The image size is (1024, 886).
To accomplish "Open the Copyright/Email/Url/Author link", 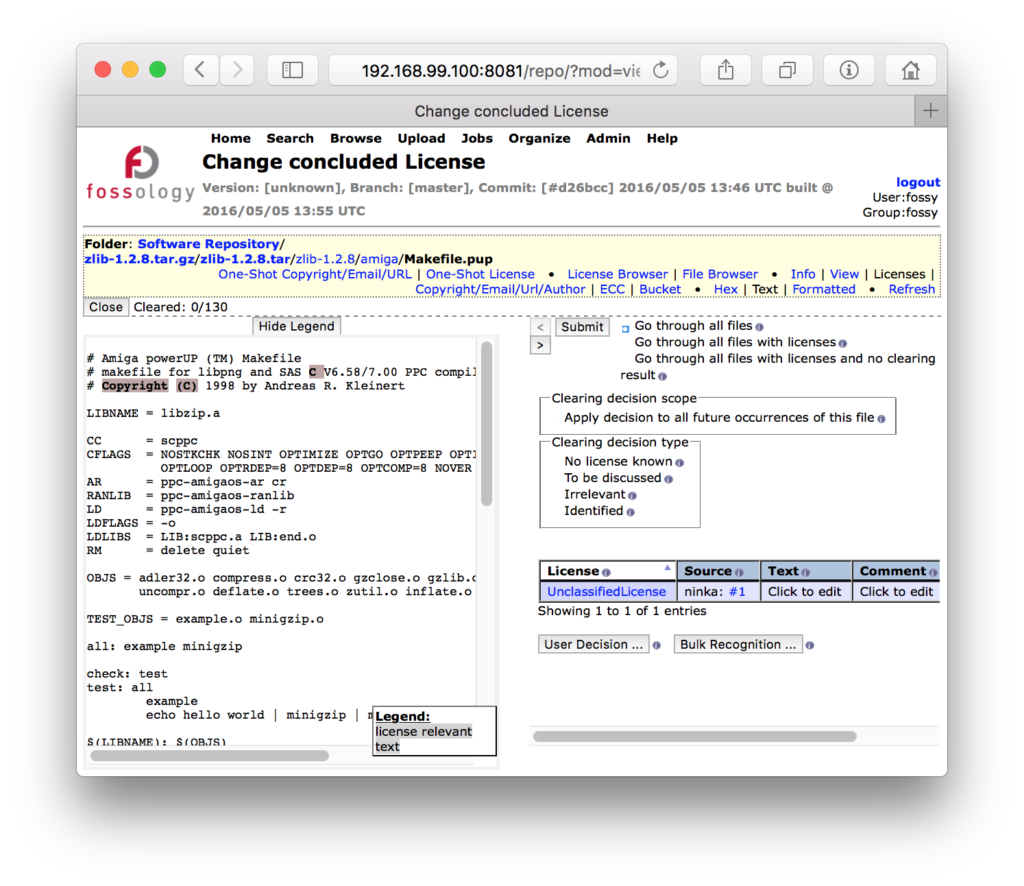I will (x=500, y=289).
